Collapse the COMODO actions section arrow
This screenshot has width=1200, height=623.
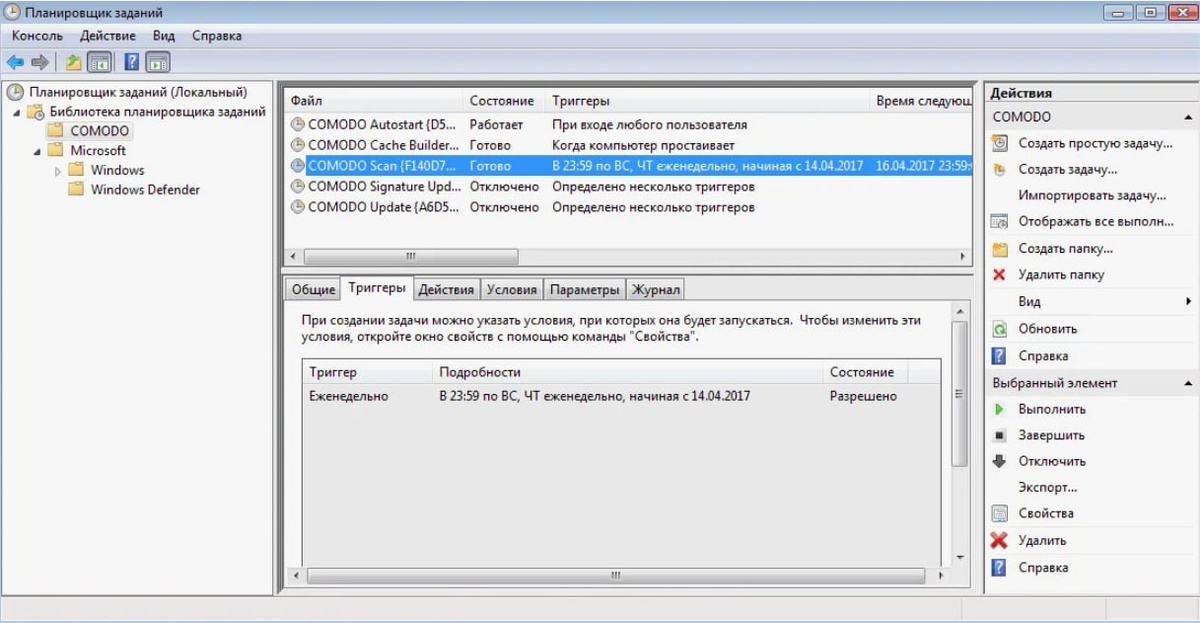(1188, 117)
